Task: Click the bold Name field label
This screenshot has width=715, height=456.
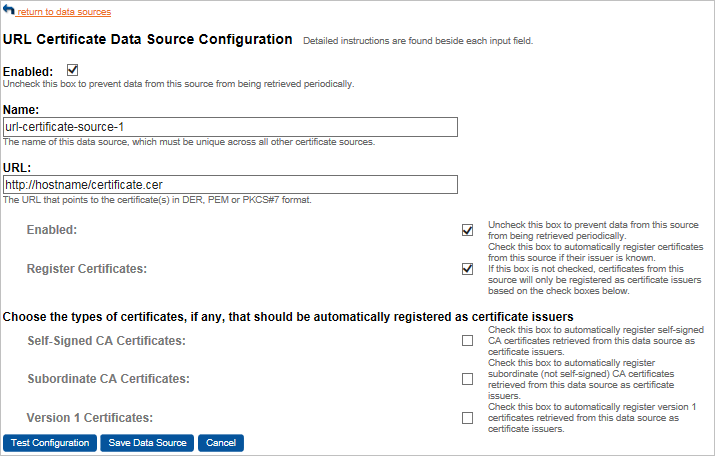Action: tap(21, 108)
